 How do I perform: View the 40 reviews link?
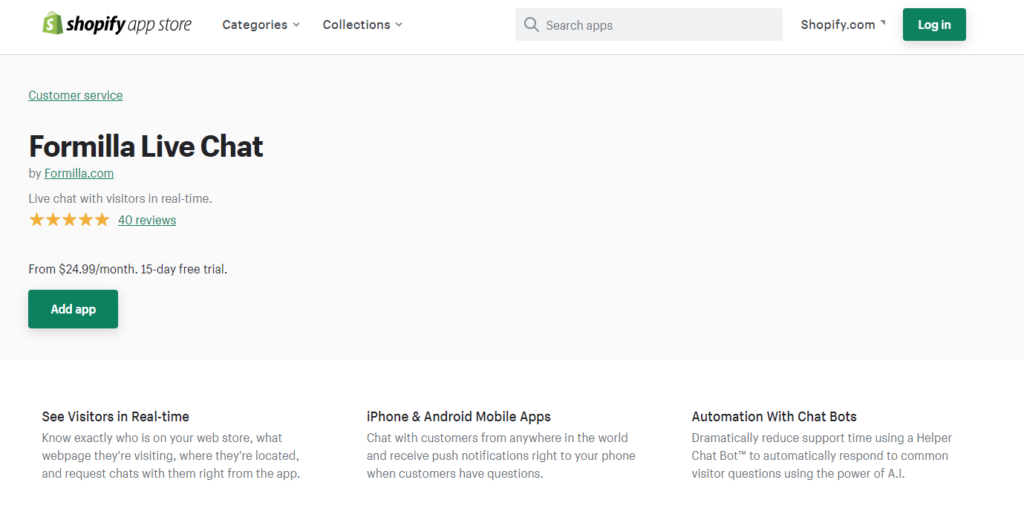tap(147, 220)
